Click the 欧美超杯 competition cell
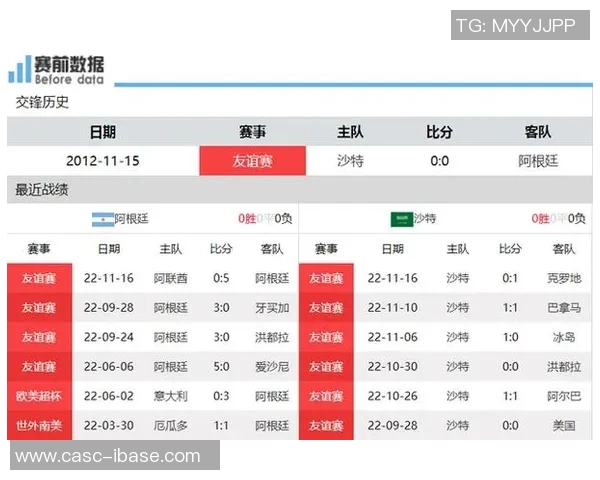The height and width of the screenshot is (480, 600). click(x=39, y=396)
